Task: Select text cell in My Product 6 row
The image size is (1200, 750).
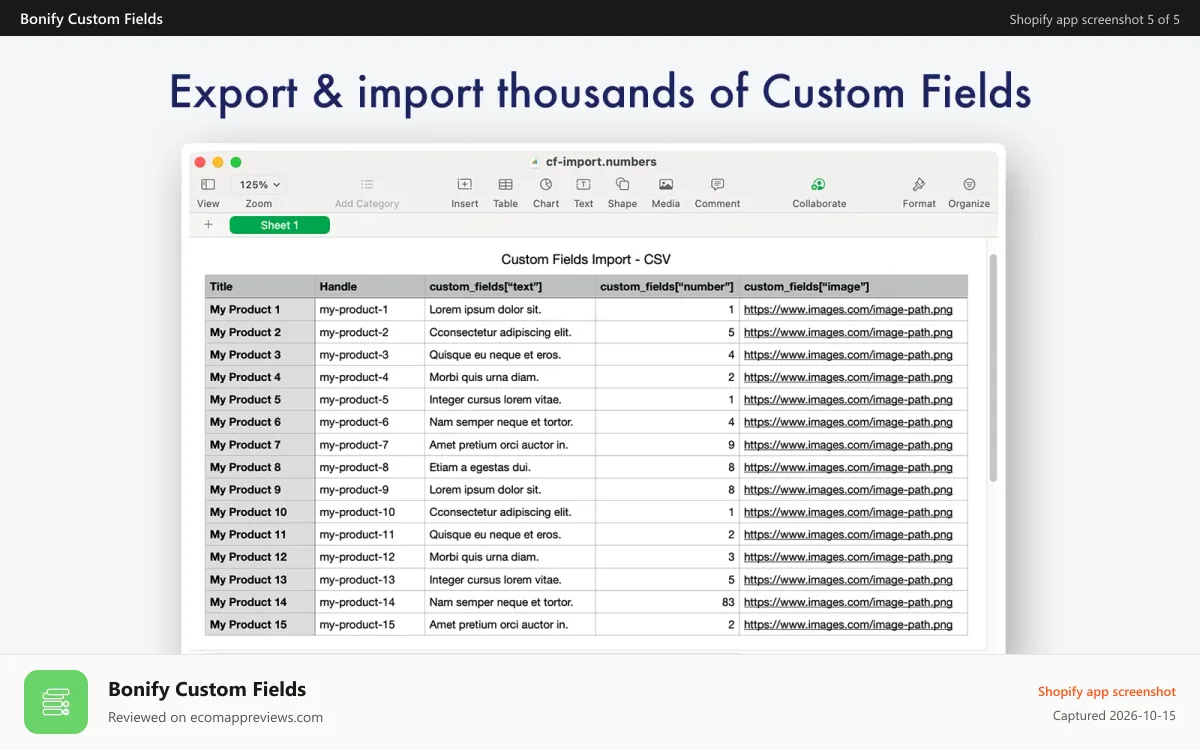Action: coord(510,422)
